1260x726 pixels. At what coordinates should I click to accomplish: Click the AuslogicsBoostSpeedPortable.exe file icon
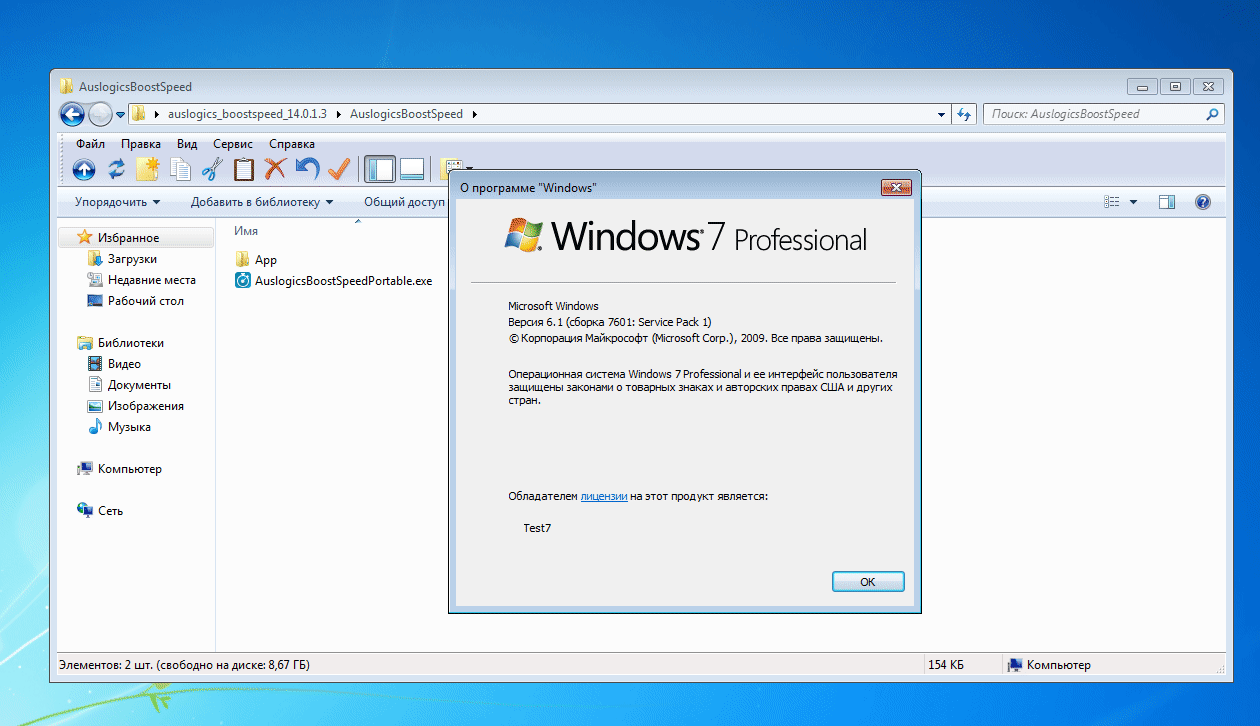pos(243,280)
